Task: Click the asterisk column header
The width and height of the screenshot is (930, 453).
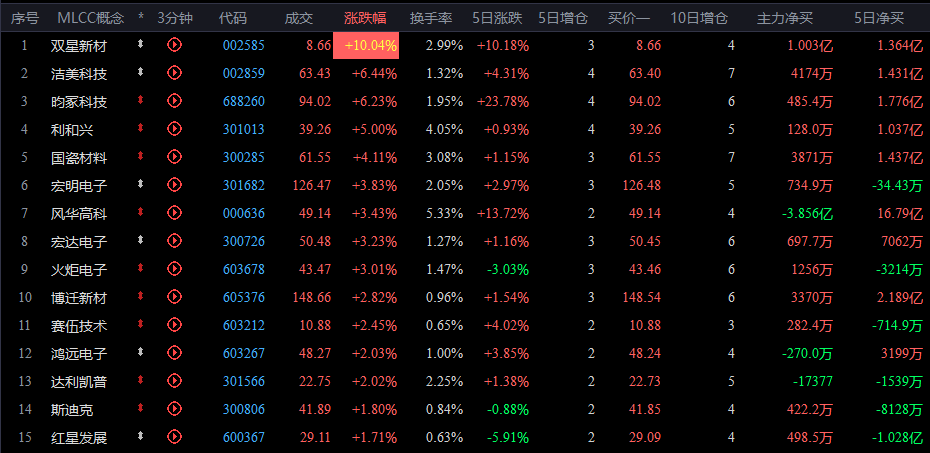Action: pos(141,18)
